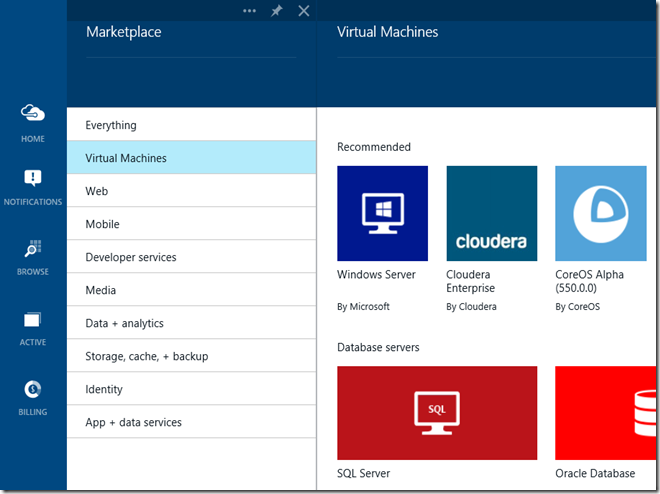660x494 pixels.
Task: Open the ellipsis more options menu
Action: 250,11
